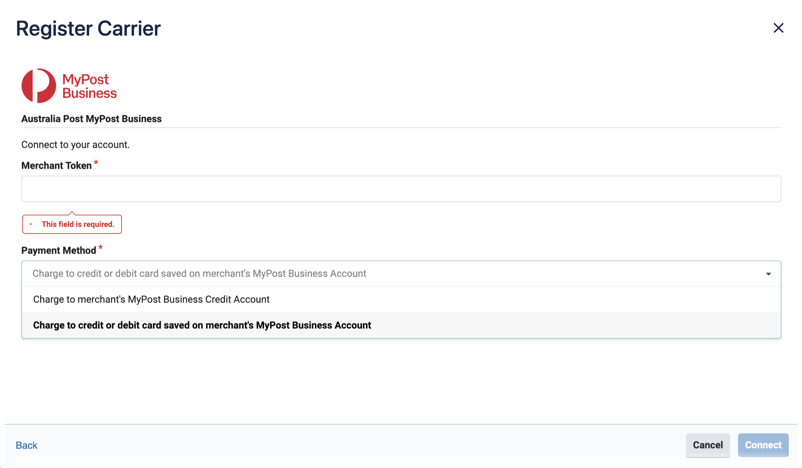Click the Payment Method field label

click(58, 251)
